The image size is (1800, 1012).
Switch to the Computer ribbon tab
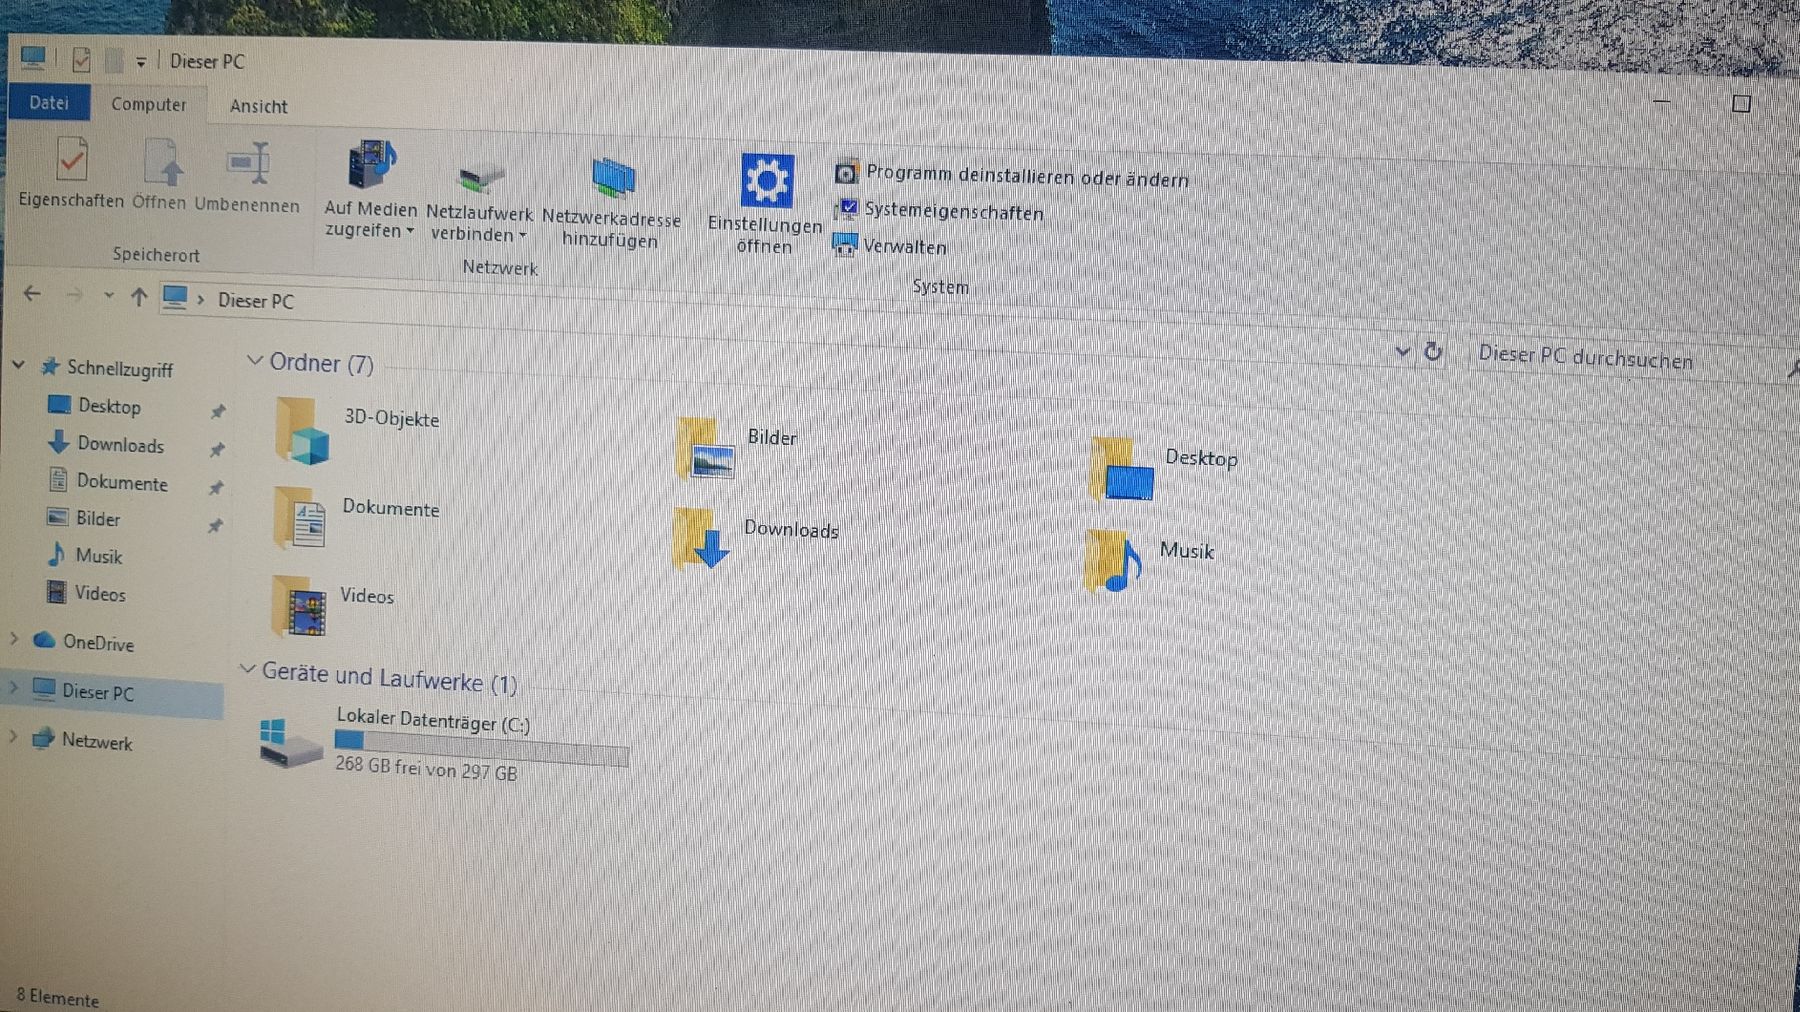pyautogui.click(x=148, y=104)
